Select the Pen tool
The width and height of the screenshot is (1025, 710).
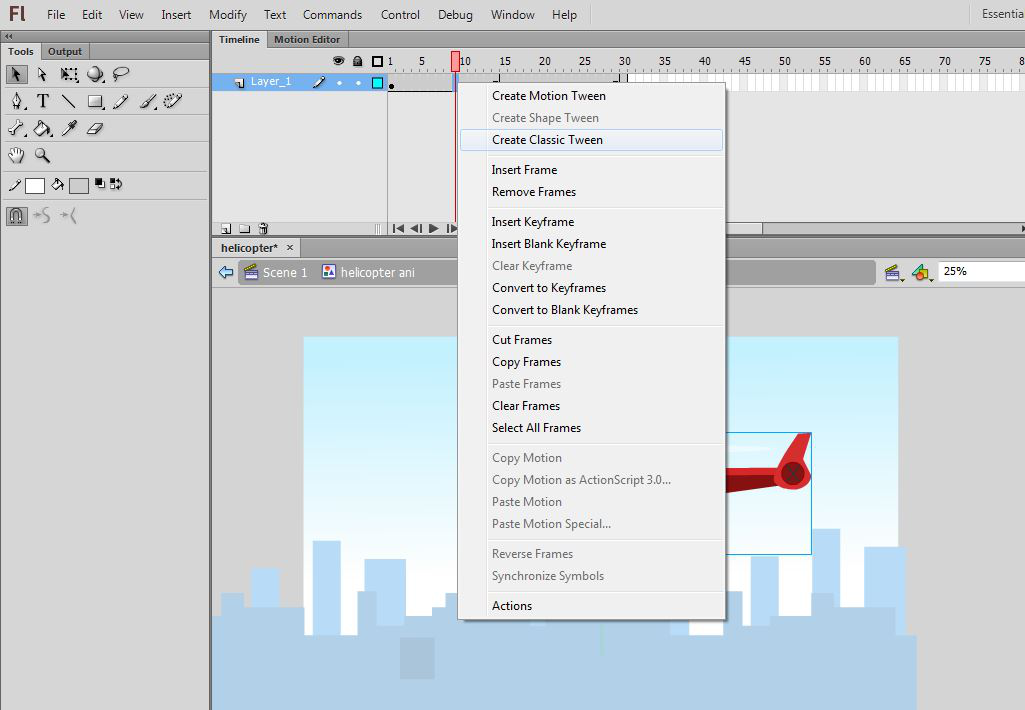click(x=17, y=101)
